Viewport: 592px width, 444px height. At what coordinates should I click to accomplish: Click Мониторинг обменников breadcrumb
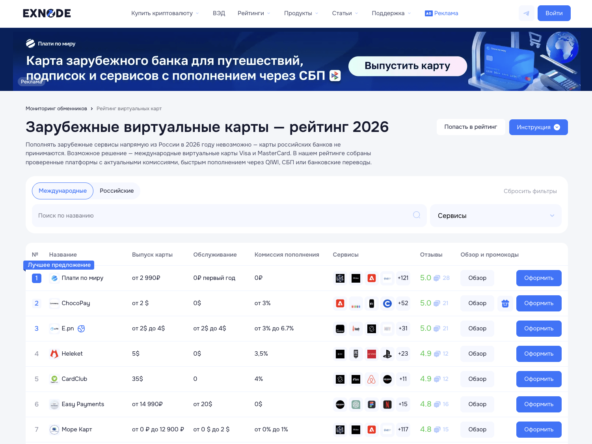(56, 108)
